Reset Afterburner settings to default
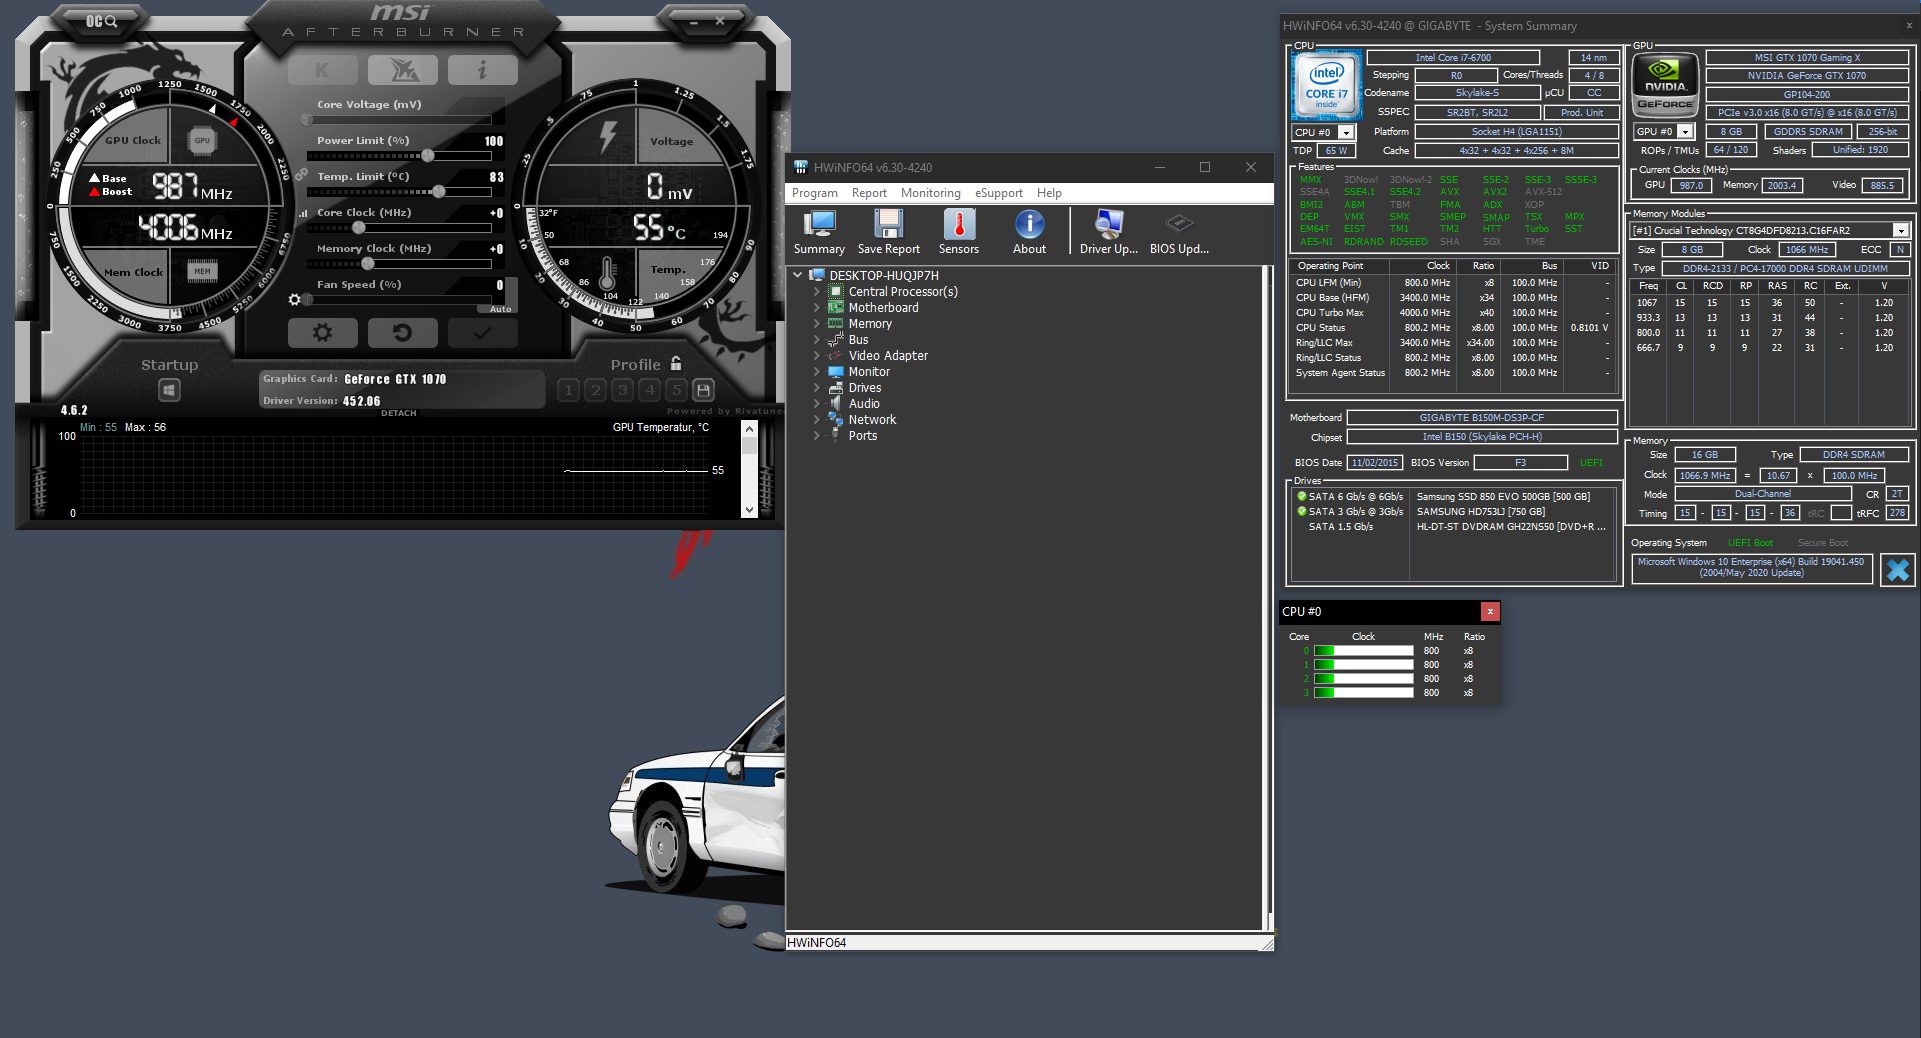Image resolution: width=1921 pixels, height=1038 pixels. [402, 332]
